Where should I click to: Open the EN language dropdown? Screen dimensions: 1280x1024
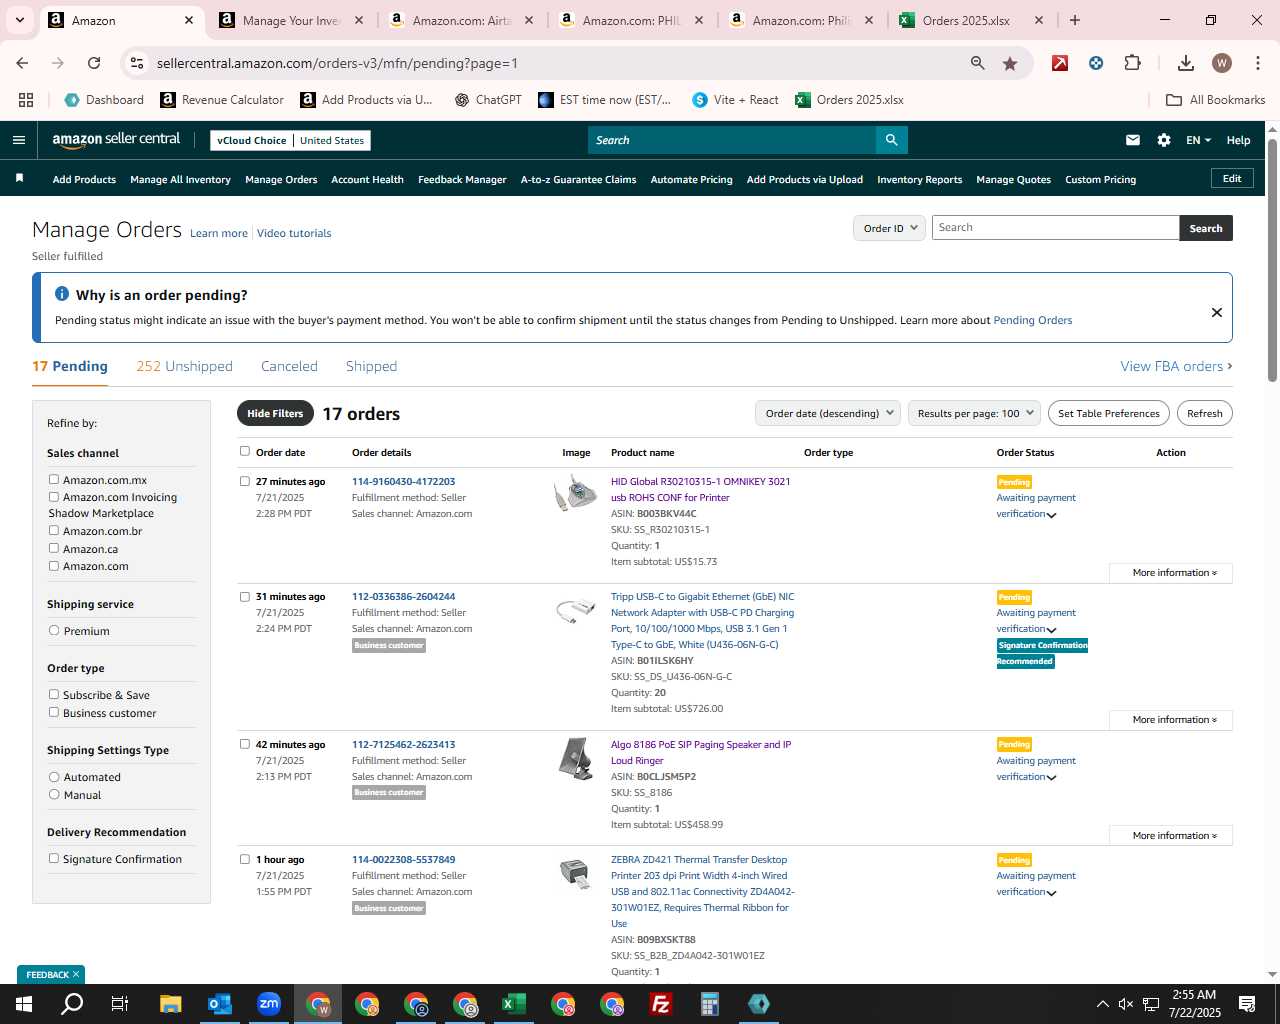(1198, 140)
